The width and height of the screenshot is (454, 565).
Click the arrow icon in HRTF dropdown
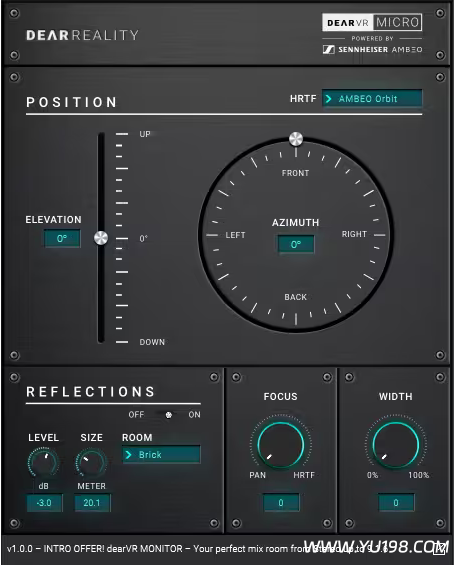pos(328,99)
